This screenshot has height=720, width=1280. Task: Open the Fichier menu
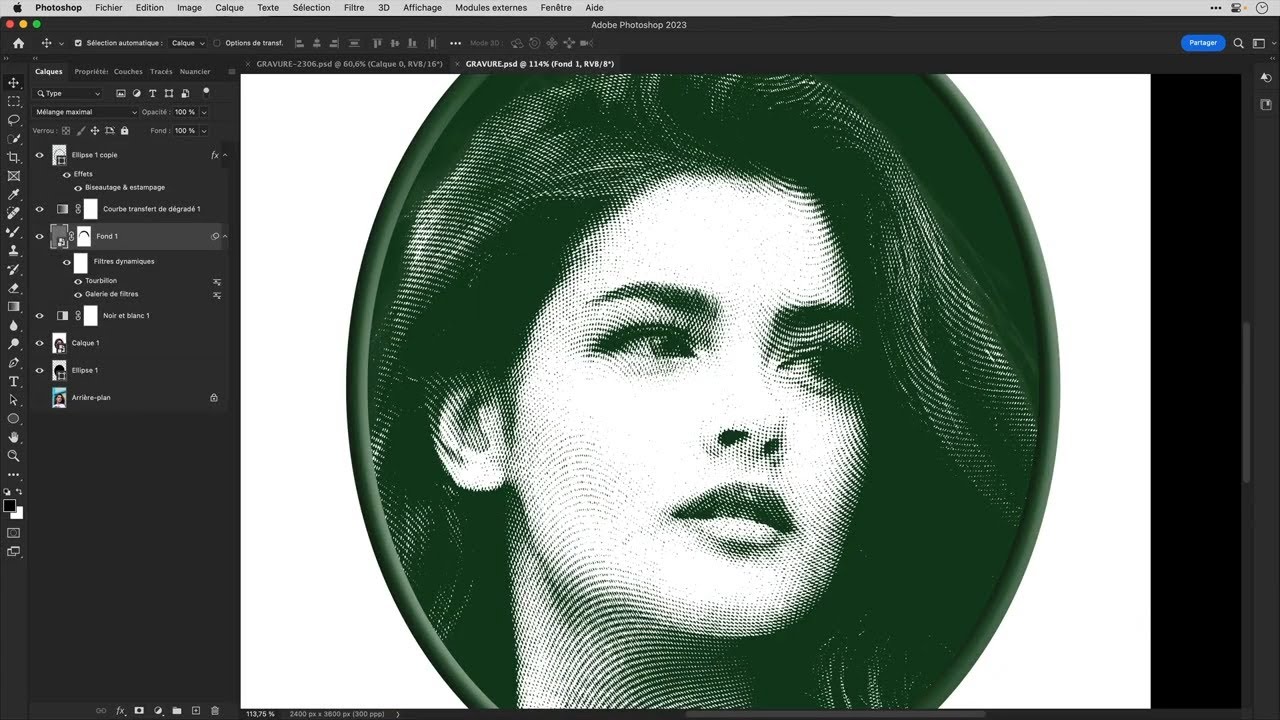pyautogui.click(x=109, y=7)
